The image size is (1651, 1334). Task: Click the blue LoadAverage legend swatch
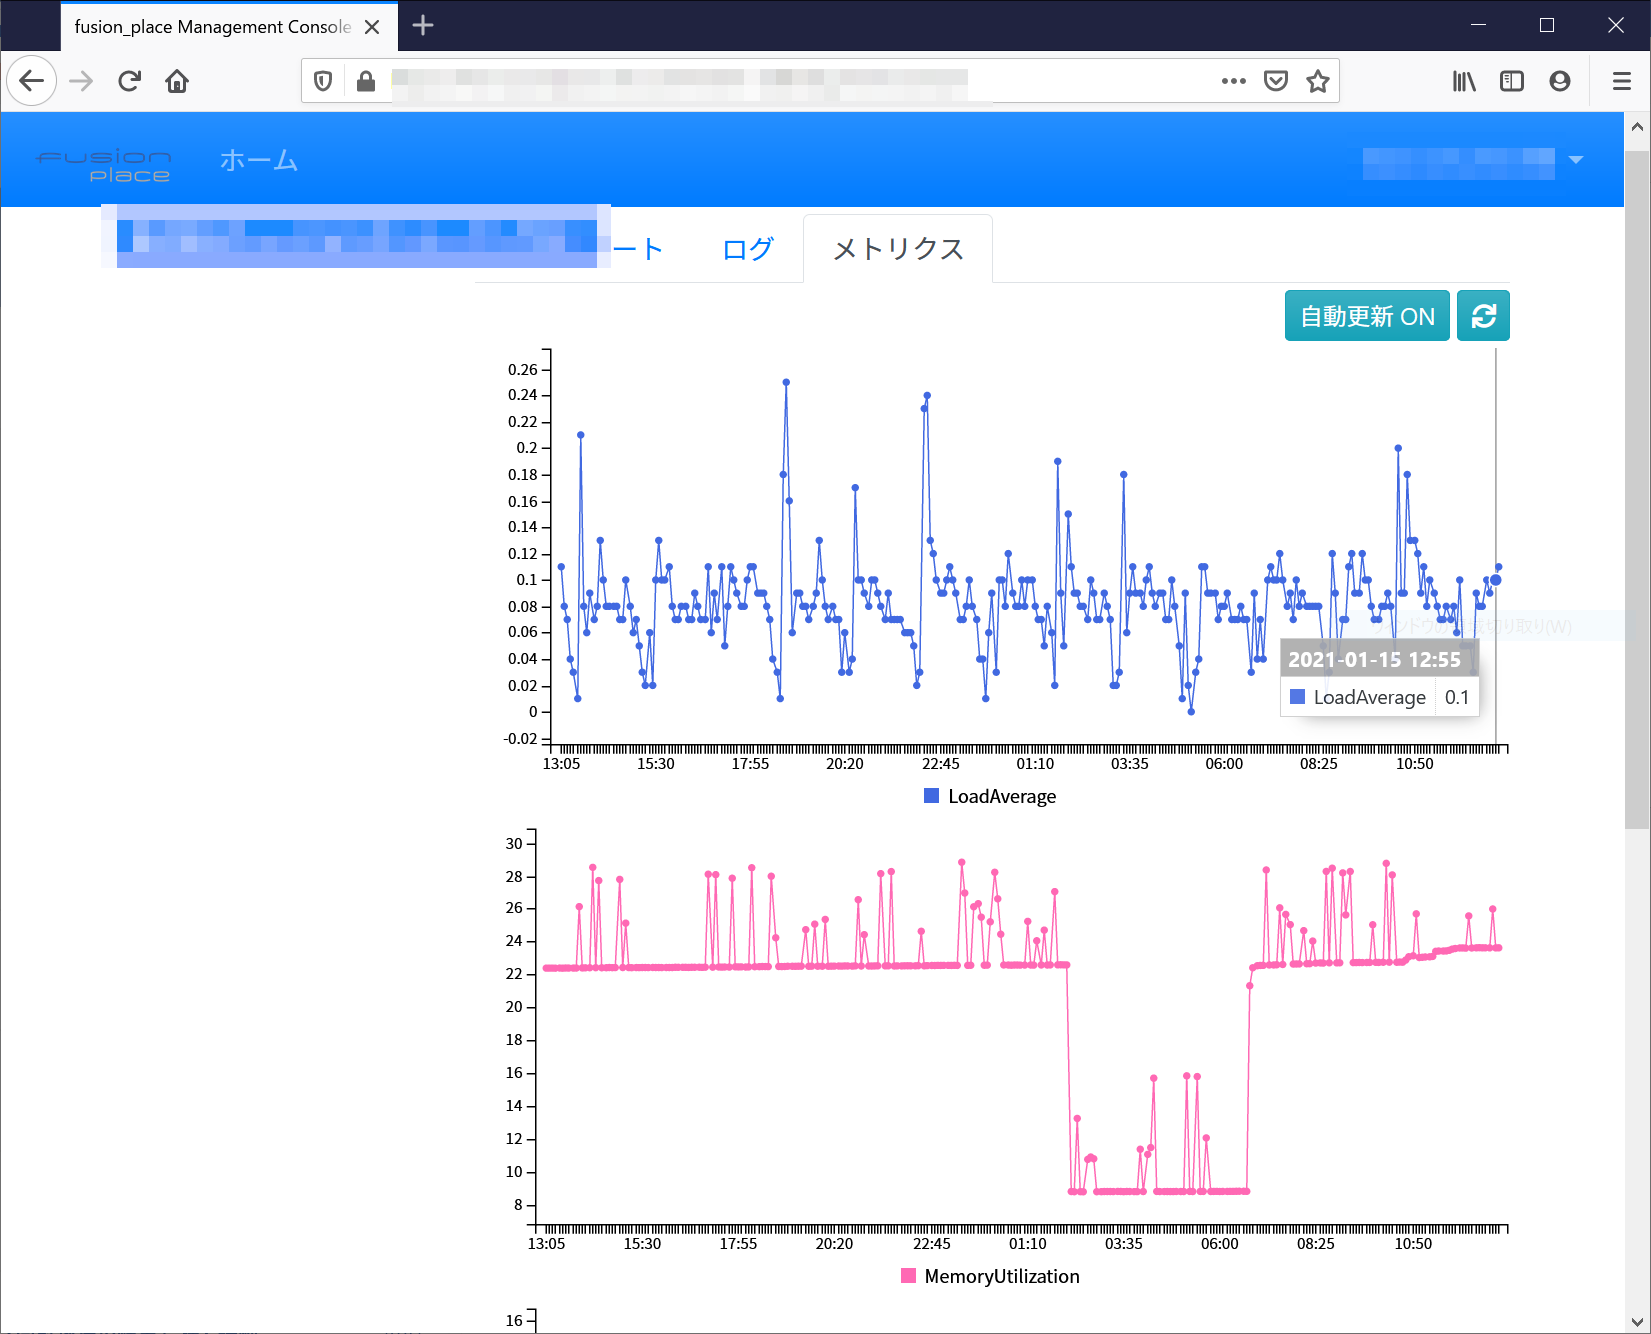coord(931,796)
